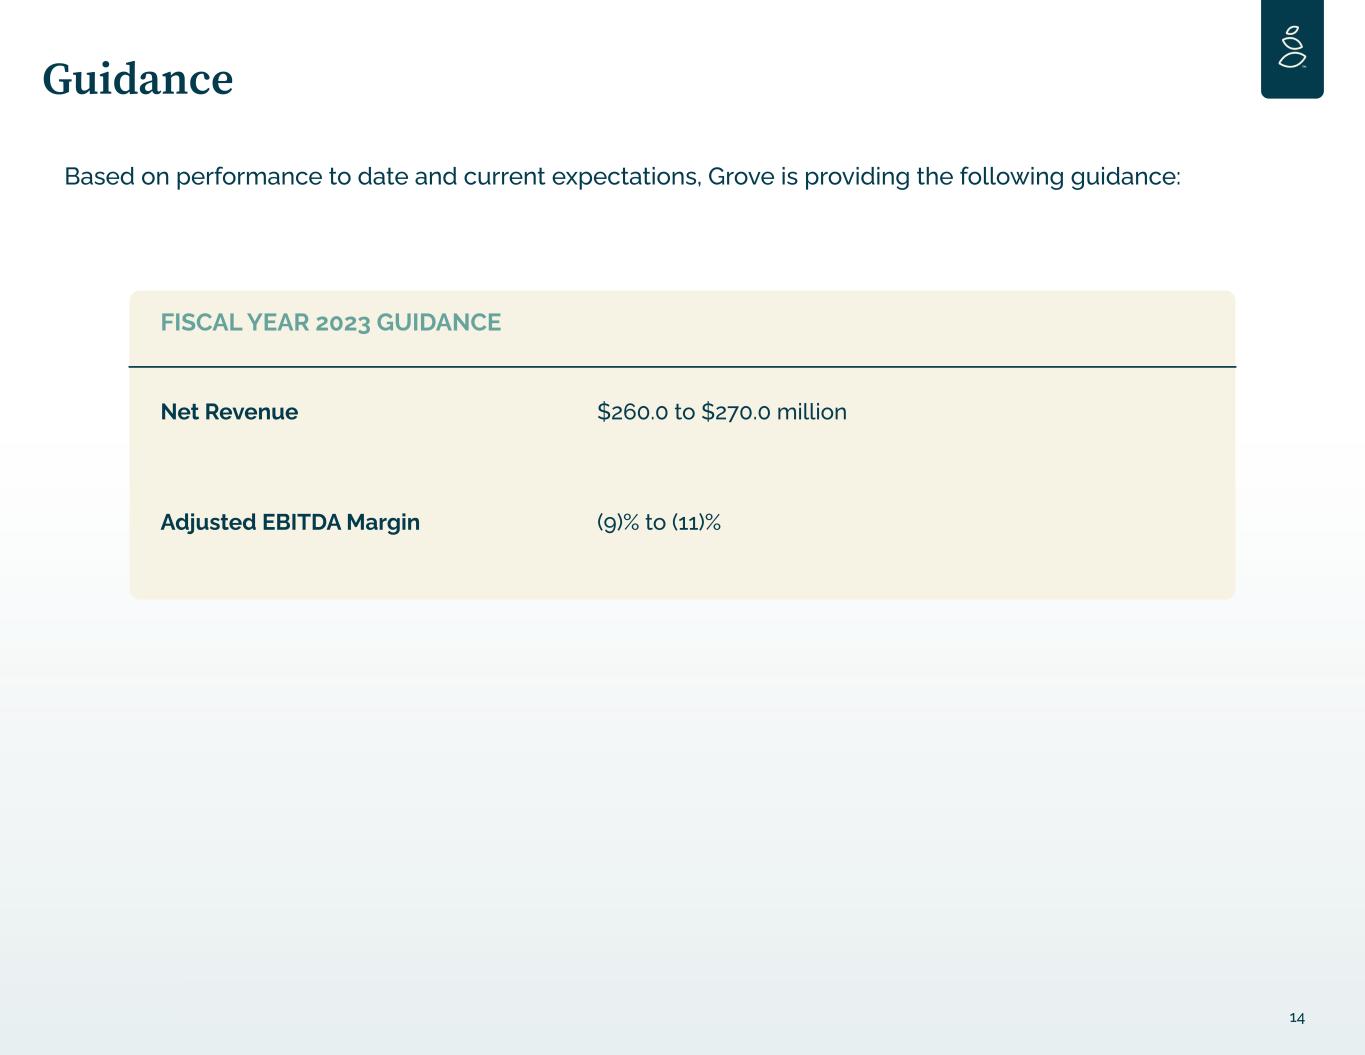Click the word EBITDA in the row label
This screenshot has height=1055, width=1365.
301,522
